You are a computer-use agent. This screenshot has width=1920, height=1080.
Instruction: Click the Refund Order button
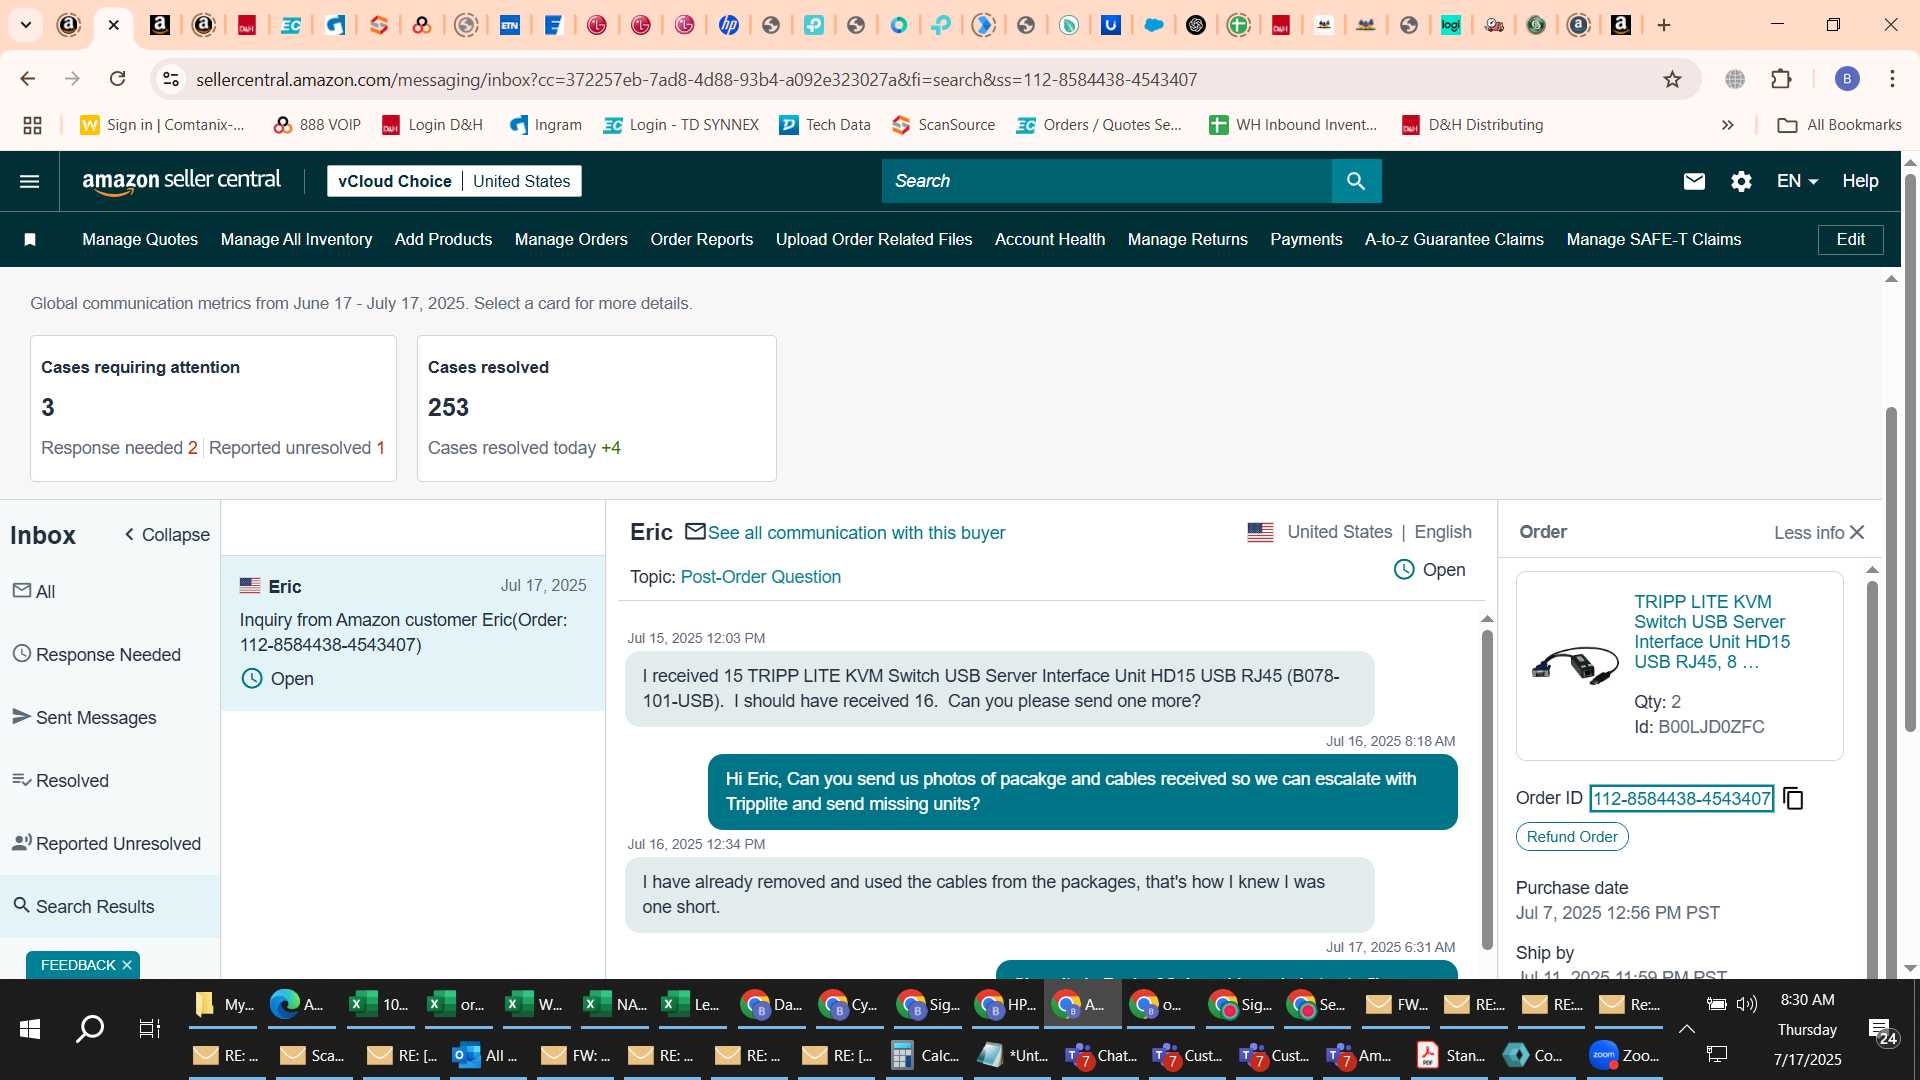pyautogui.click(x=1572, y=837)
